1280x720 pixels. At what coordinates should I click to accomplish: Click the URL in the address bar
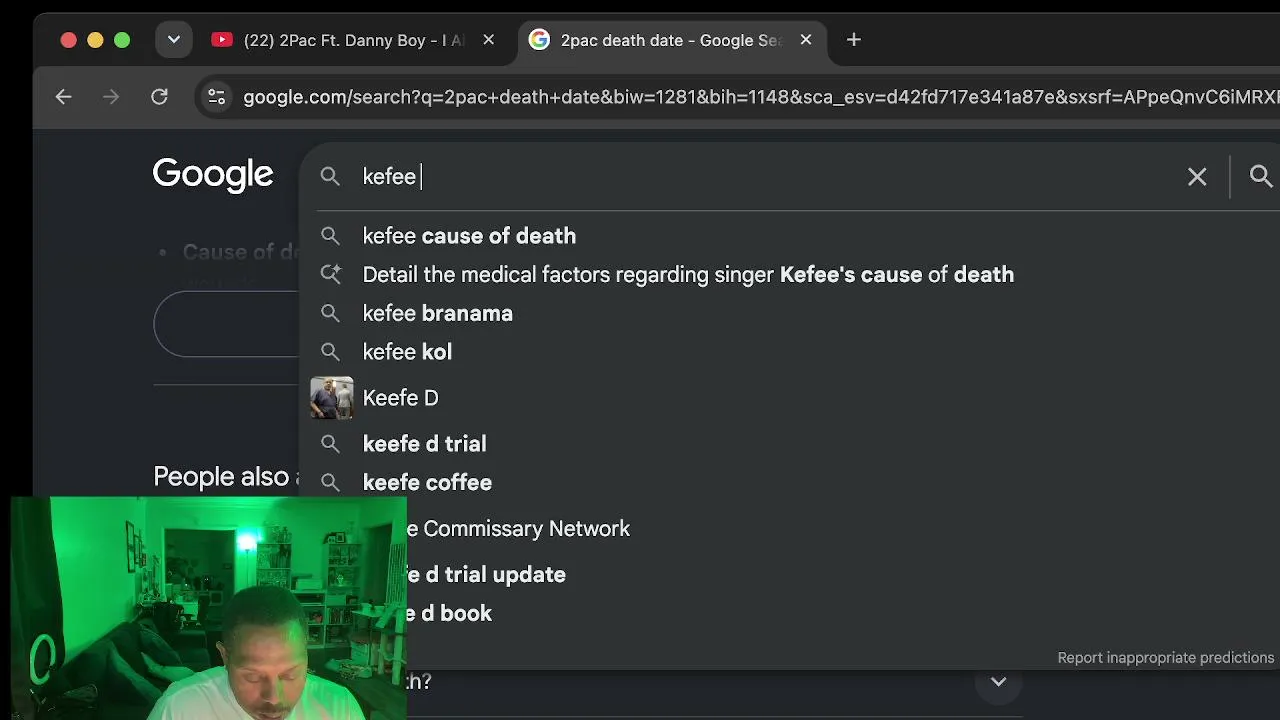click(x=760, y=97)
